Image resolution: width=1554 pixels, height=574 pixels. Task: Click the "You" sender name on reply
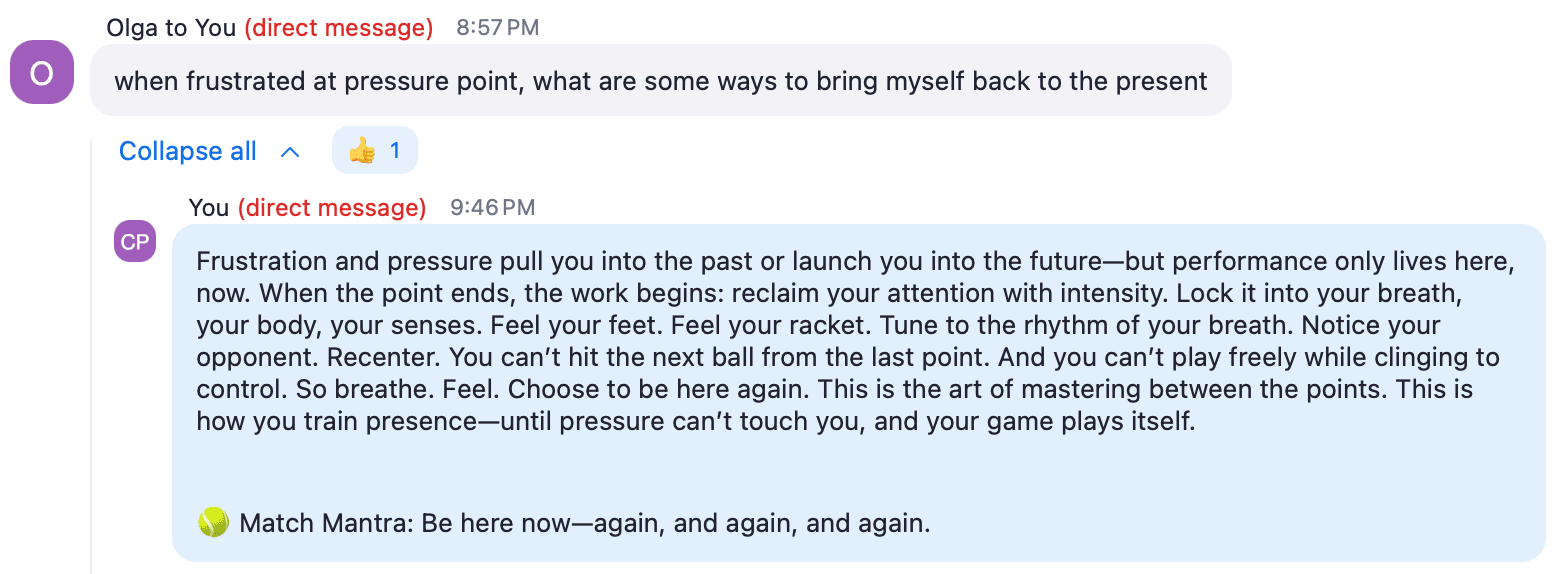(x=209, y=208)
